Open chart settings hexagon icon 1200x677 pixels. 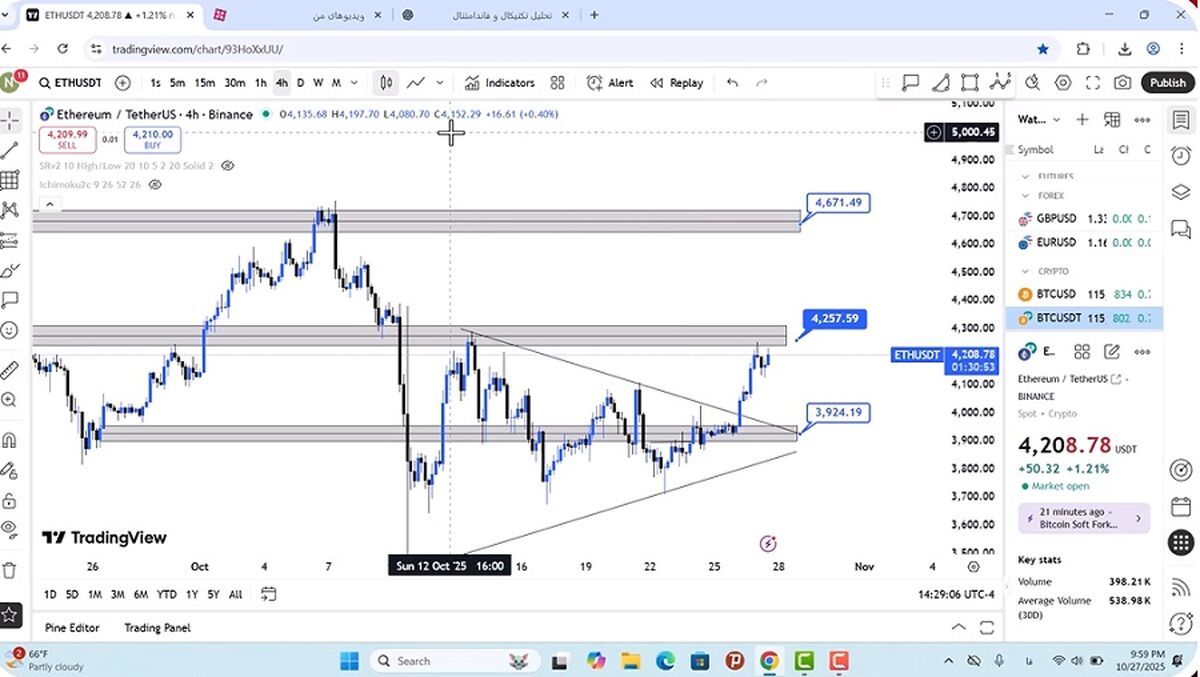click(1063, 83)
